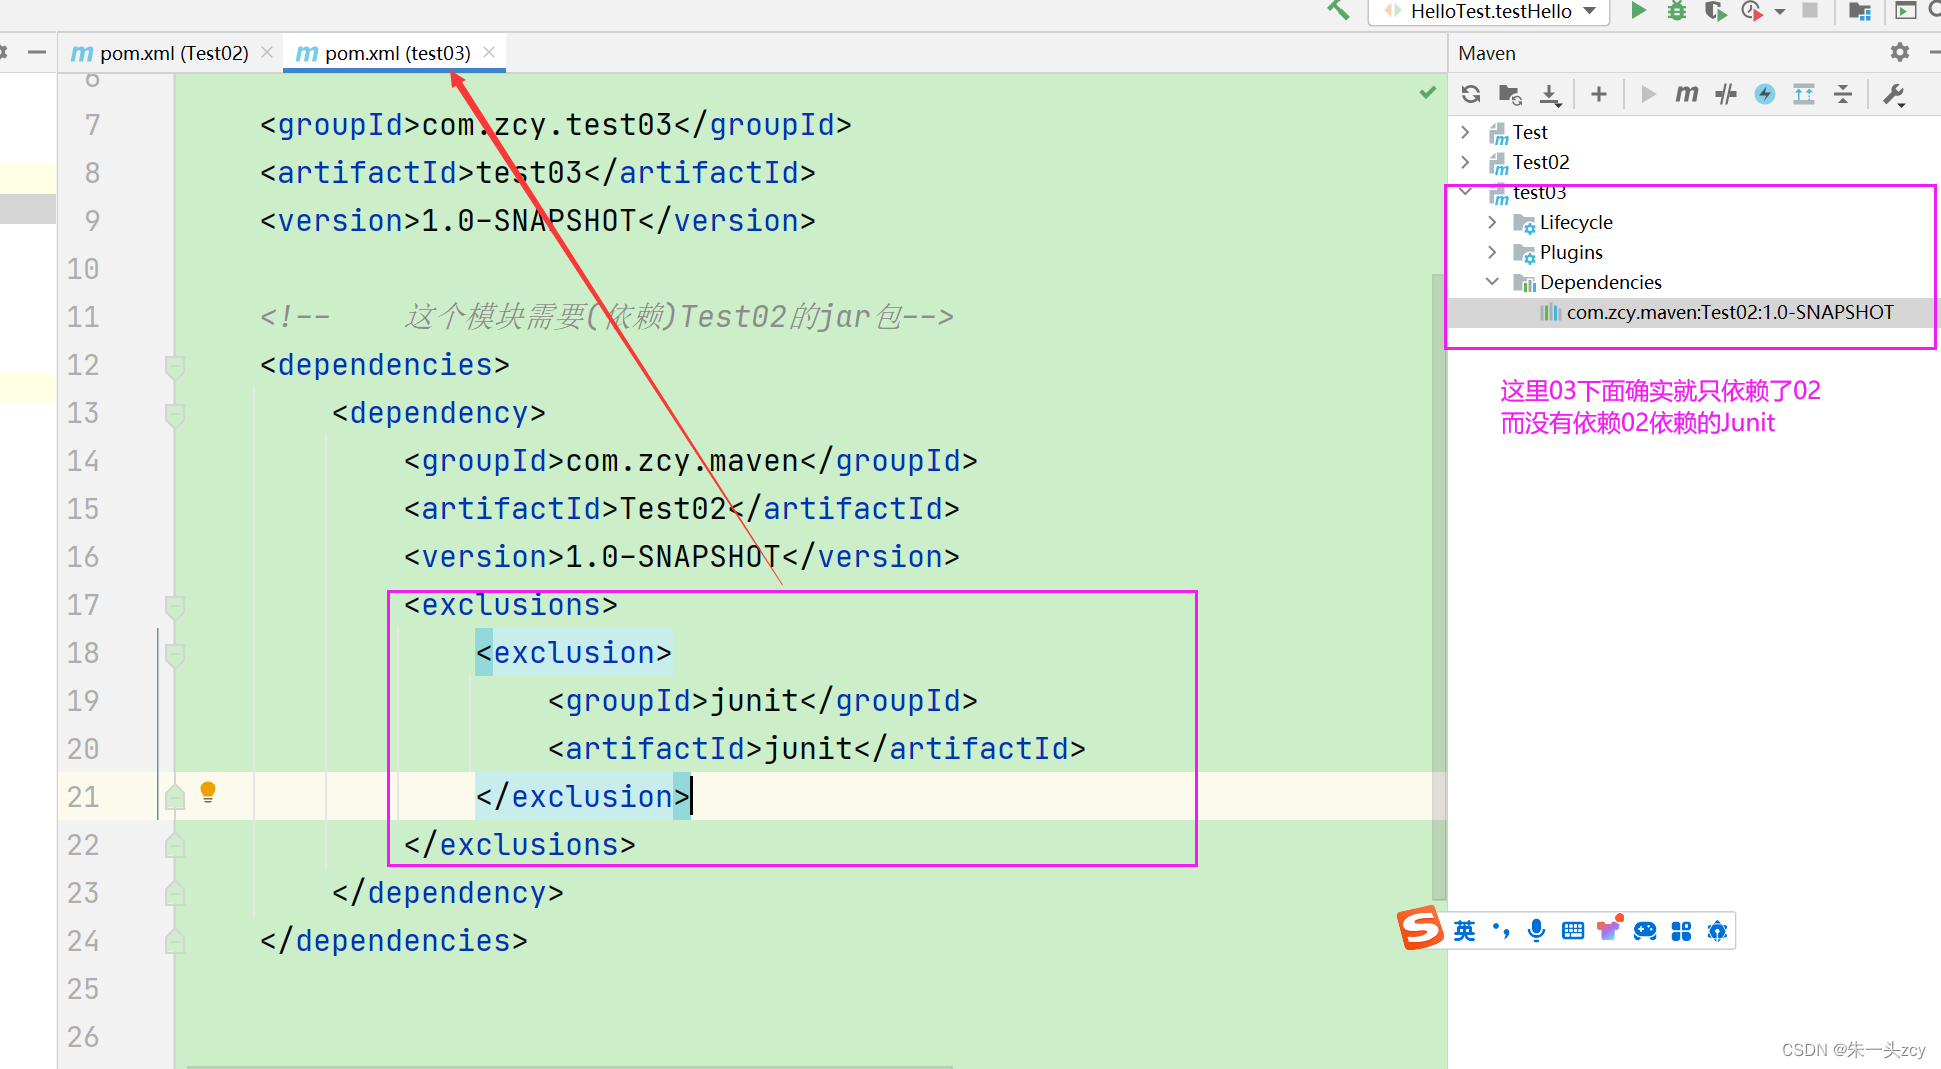Click the Sogou voice input microphone icon
This screenshot has height=1069, width=1941.
tap(1537, 931)
